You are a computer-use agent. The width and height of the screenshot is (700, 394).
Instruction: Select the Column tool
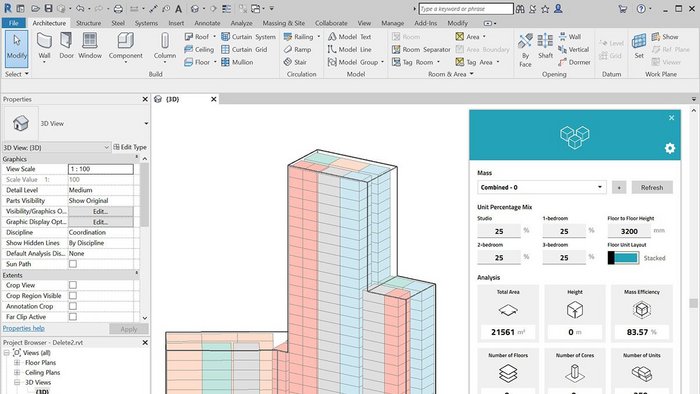pos(165,46)
